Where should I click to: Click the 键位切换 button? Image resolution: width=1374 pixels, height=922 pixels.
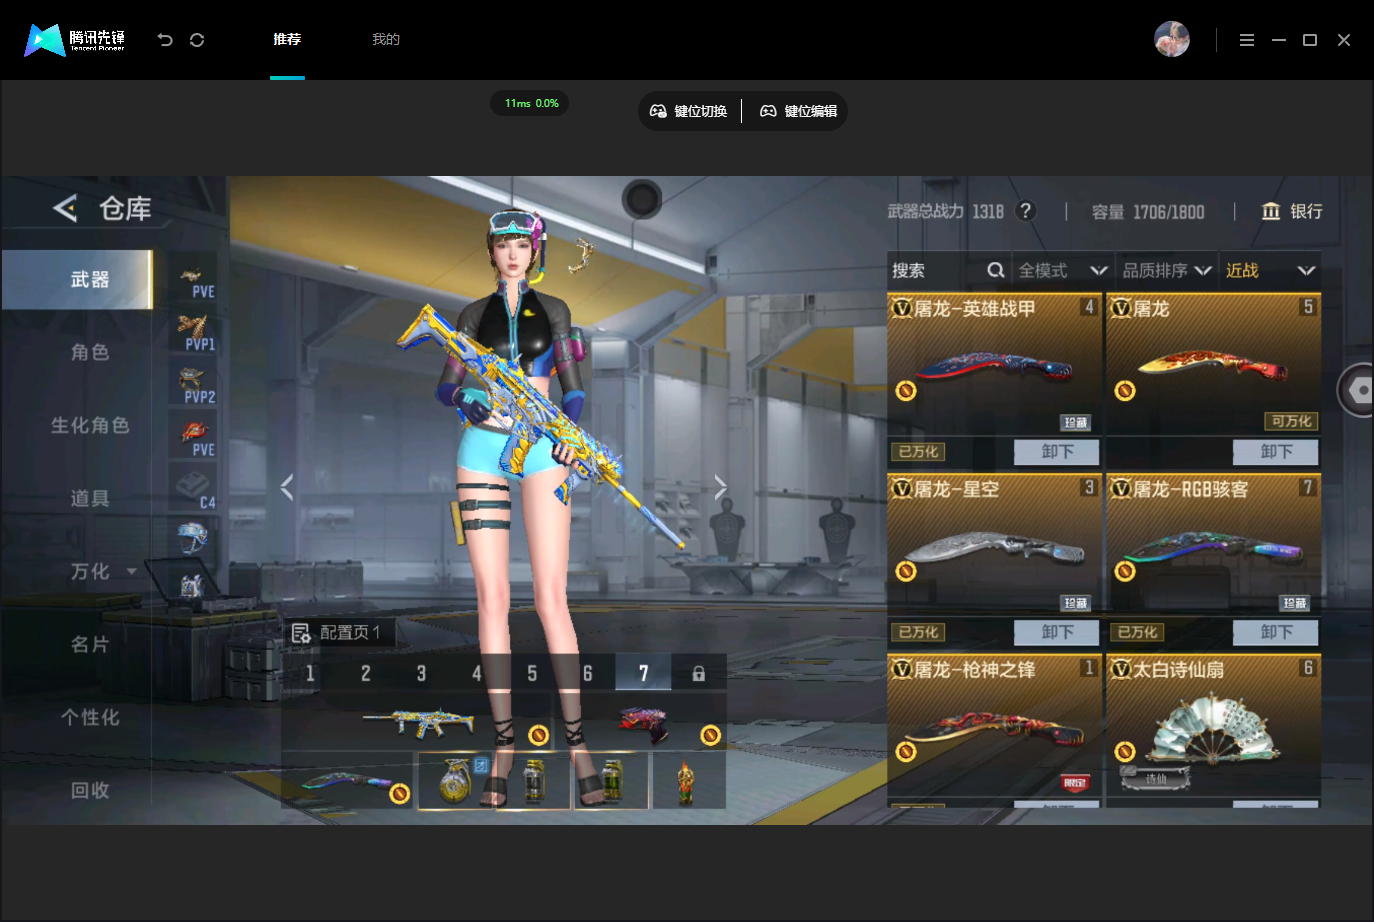[688, 111]
